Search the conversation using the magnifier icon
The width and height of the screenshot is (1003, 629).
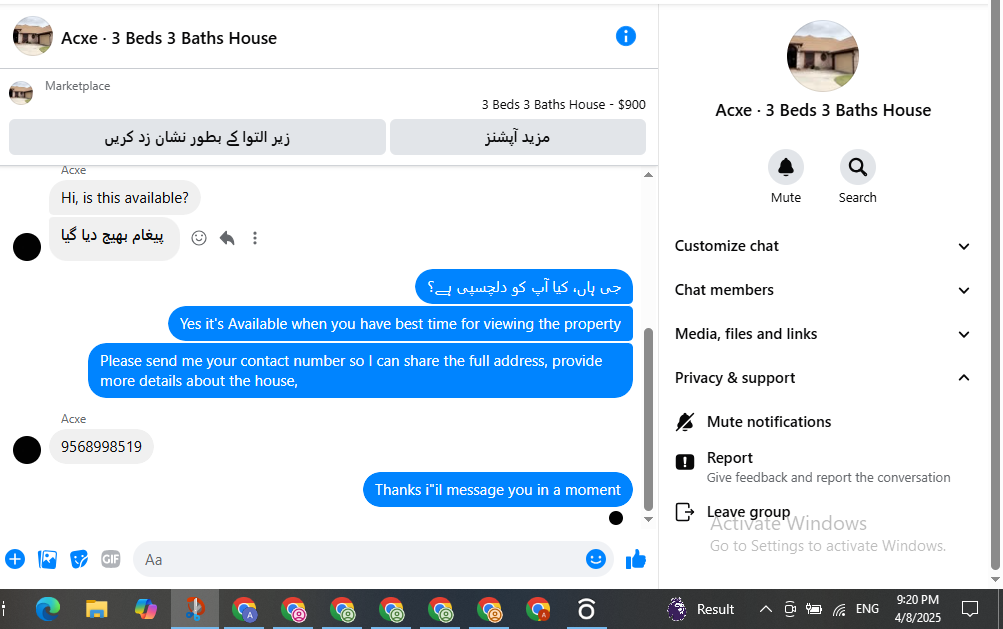point(857,168)
